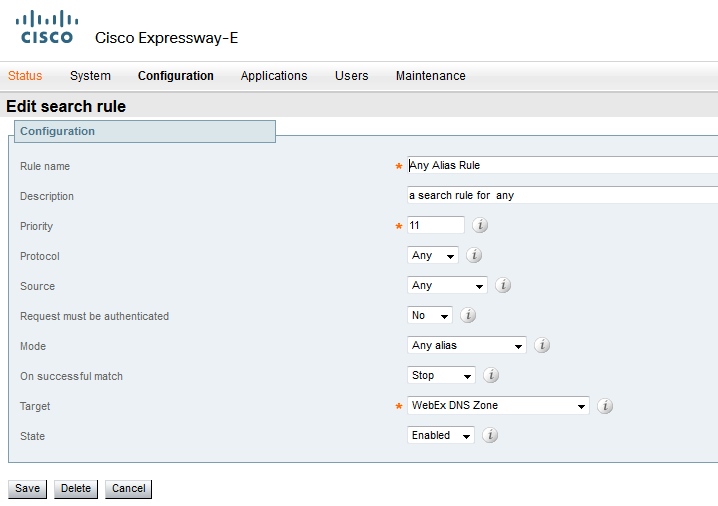Open the Maintenance menu
Viewport: 718px width, 506px height.
[x=430, y=76]
